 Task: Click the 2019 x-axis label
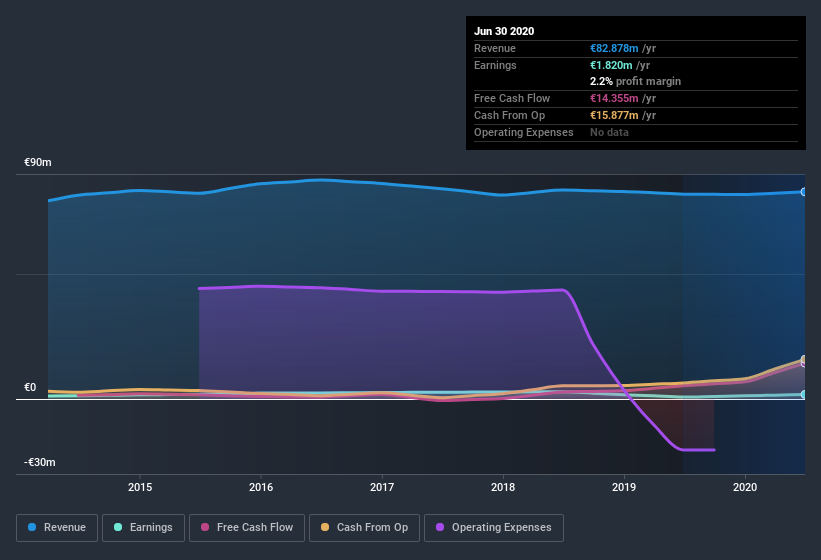(624, 487)
